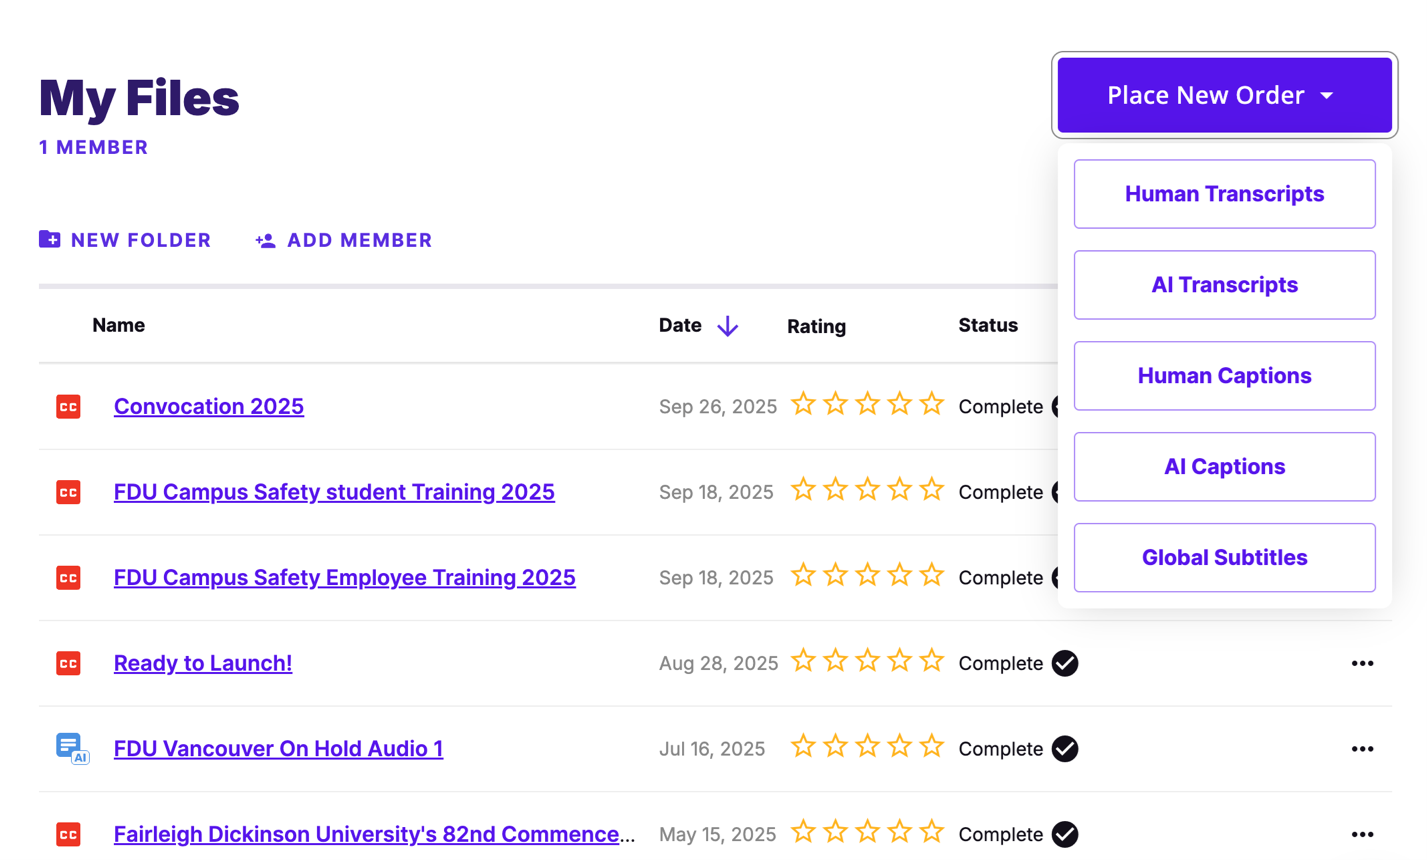The height and width of the screenshot is (860, 1427).
Task: Click the New Folder icon
Action: click(x=48, y=239)
